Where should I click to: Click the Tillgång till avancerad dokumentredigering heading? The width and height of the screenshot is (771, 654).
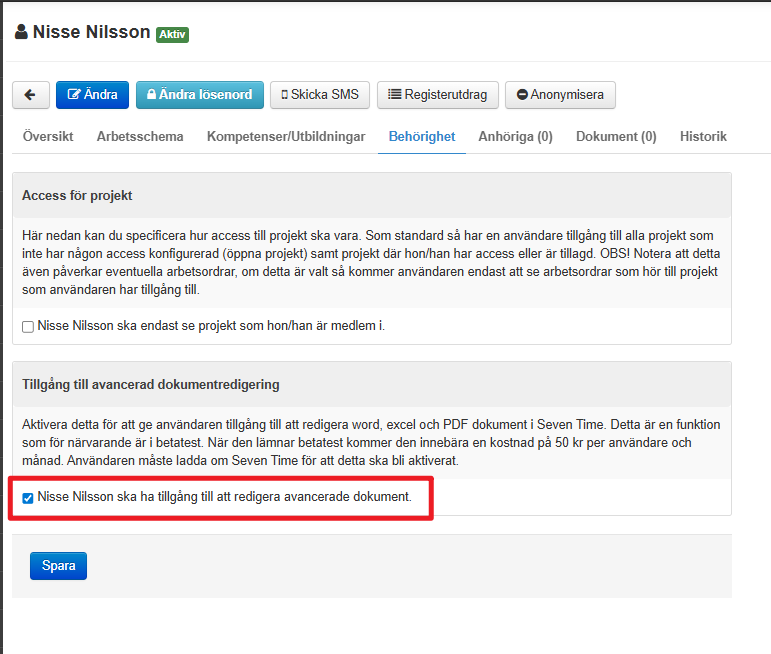[x=150, y=384]
